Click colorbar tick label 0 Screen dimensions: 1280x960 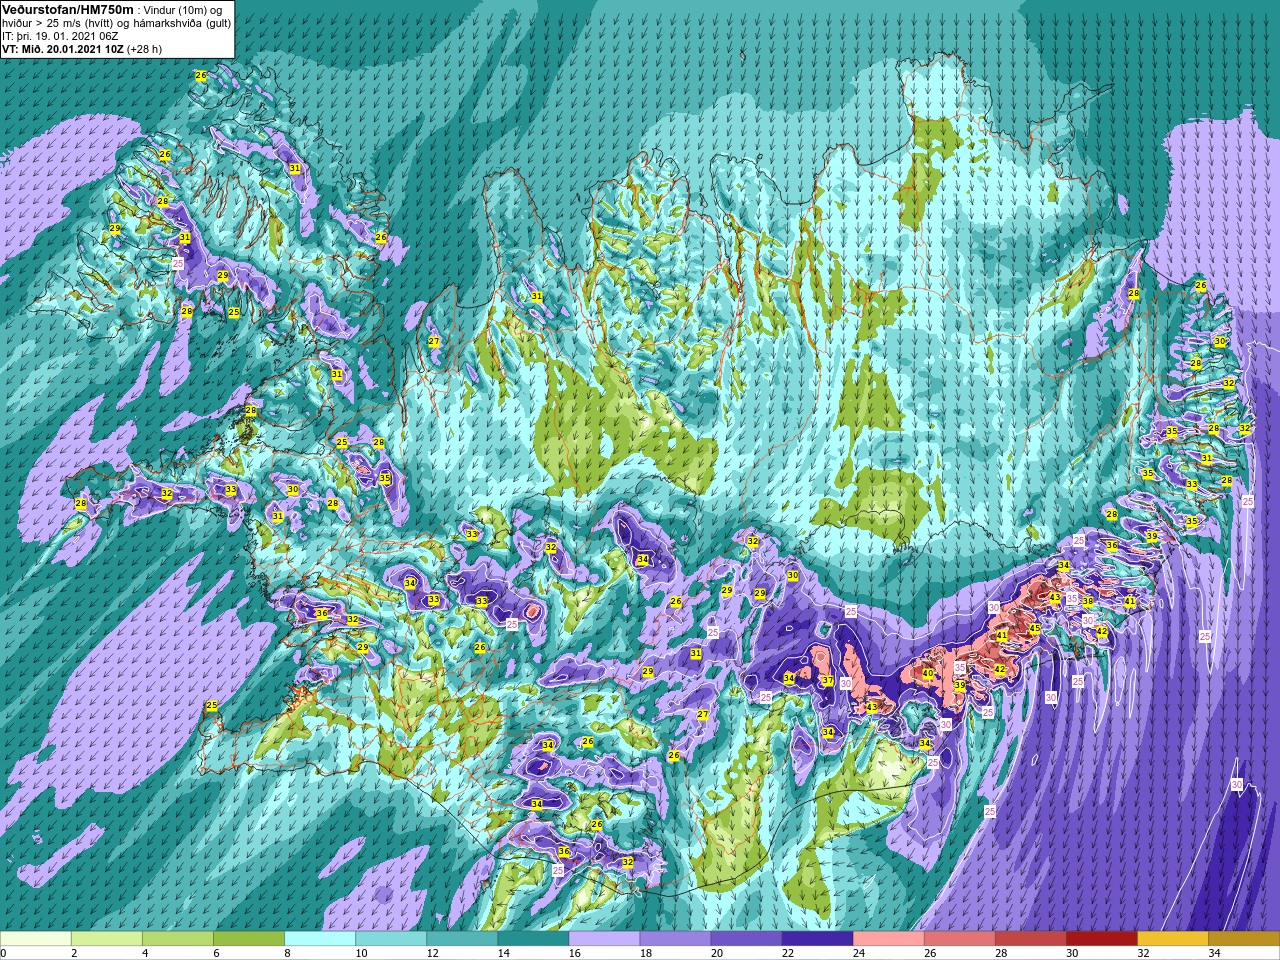coord(4,953)
